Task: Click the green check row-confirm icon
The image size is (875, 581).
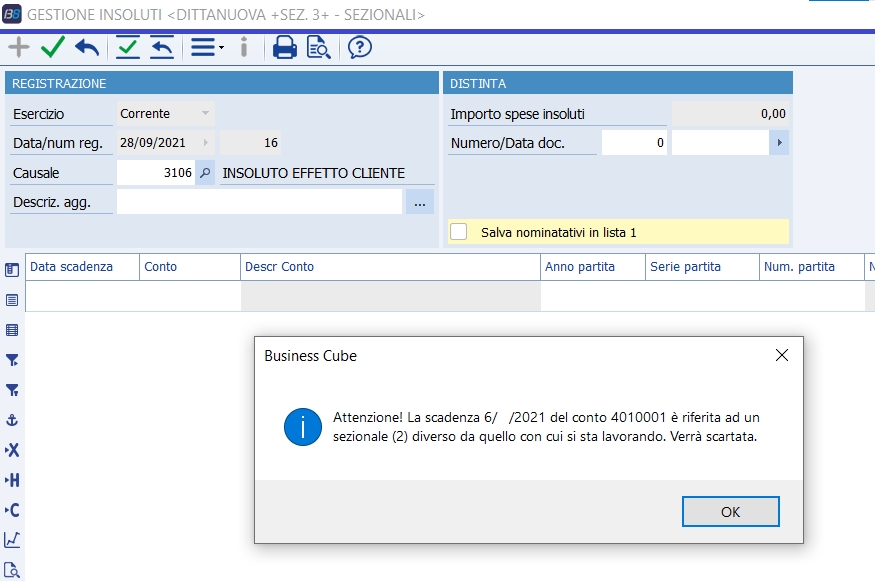Action: [x=128, y=47]
